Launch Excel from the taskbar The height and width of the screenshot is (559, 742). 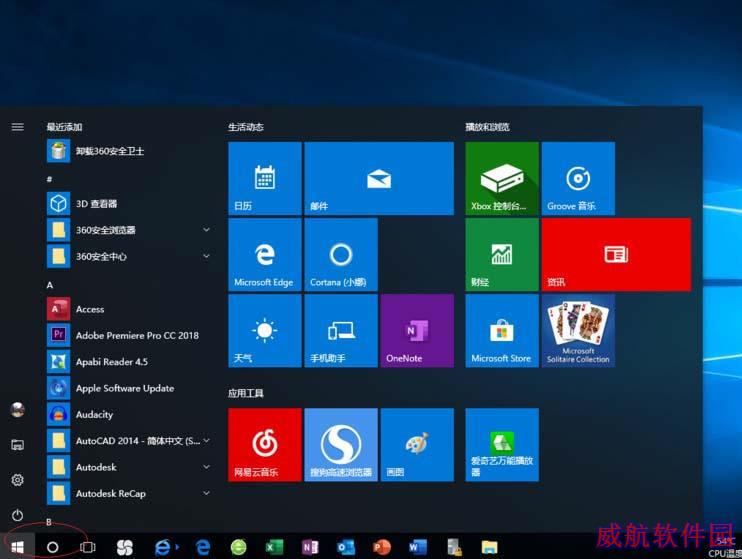point(274,547)
